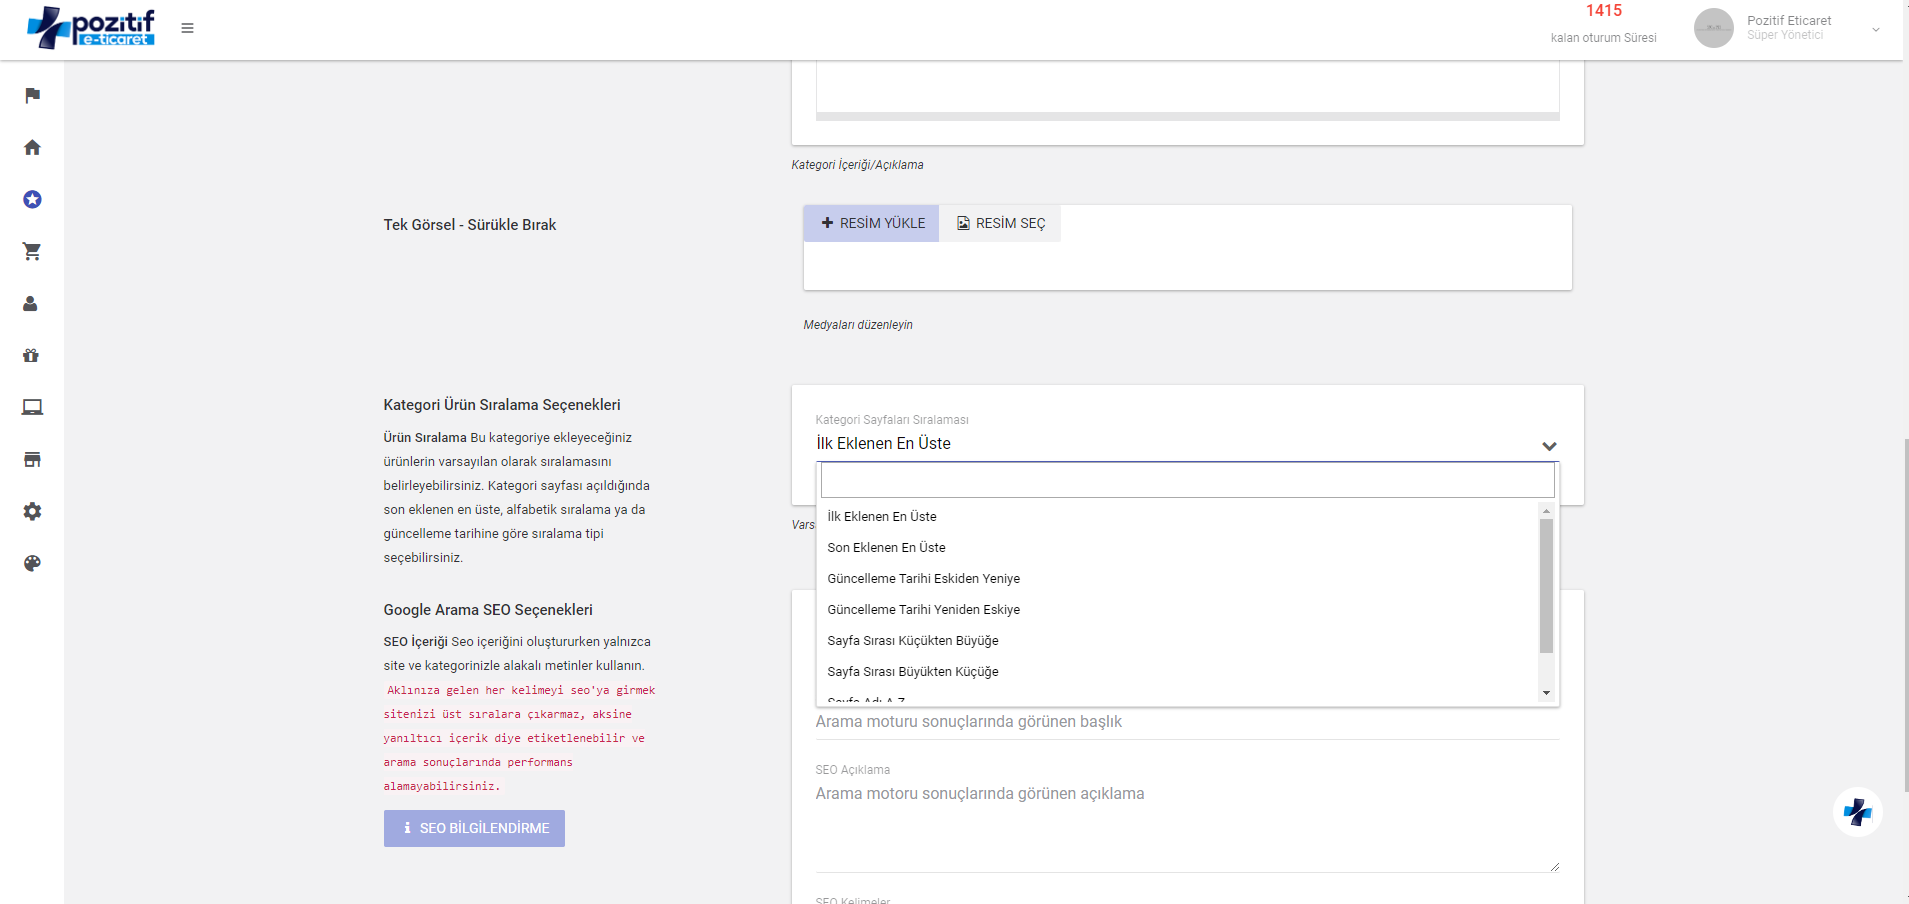
Task: Choose 'Güncelleme Tarihi Eskiden Yeniye' option
Action: [x=923, y=578]
